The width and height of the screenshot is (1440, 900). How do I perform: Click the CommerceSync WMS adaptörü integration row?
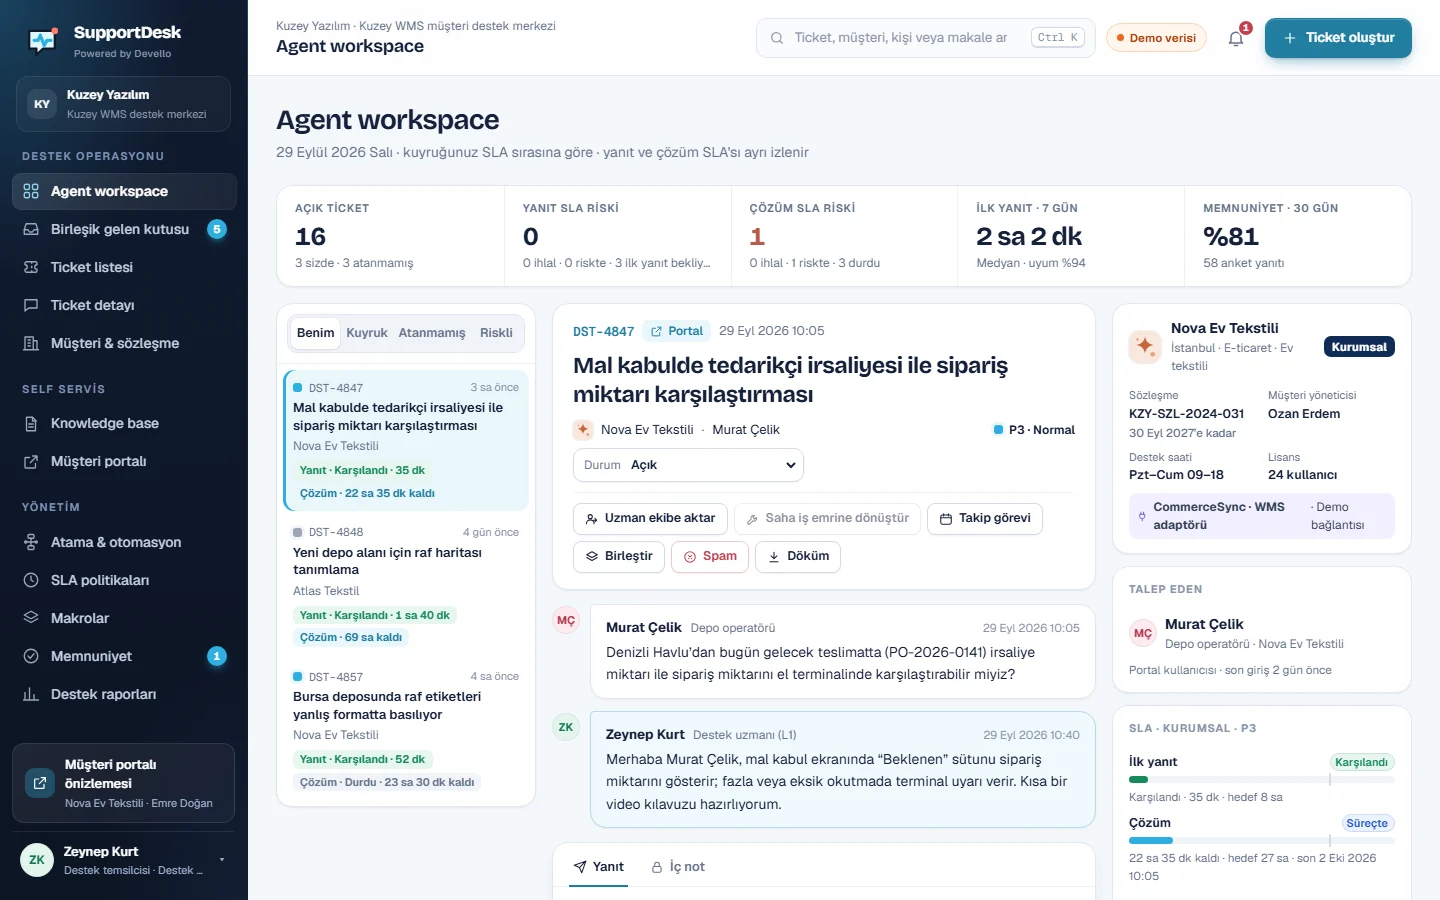1262,516
